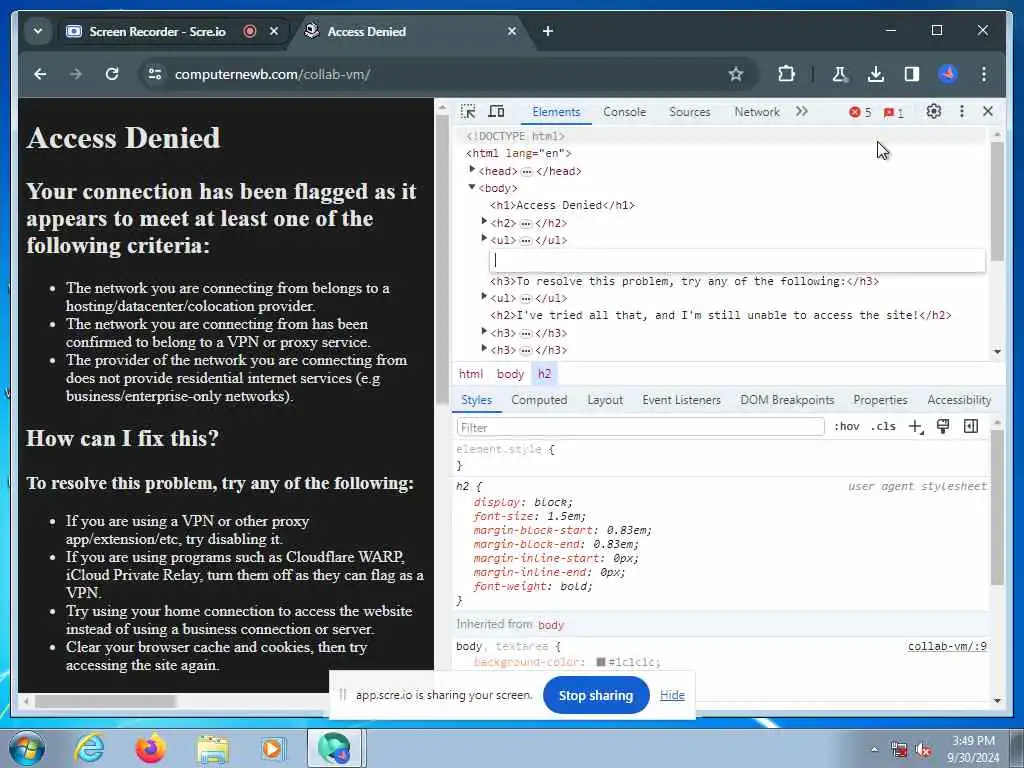Go back to the previous page

coord(40,74)
